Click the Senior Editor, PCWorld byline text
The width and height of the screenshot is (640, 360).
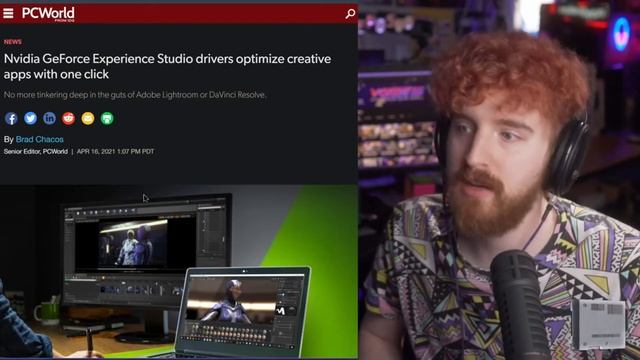(36, 151)
